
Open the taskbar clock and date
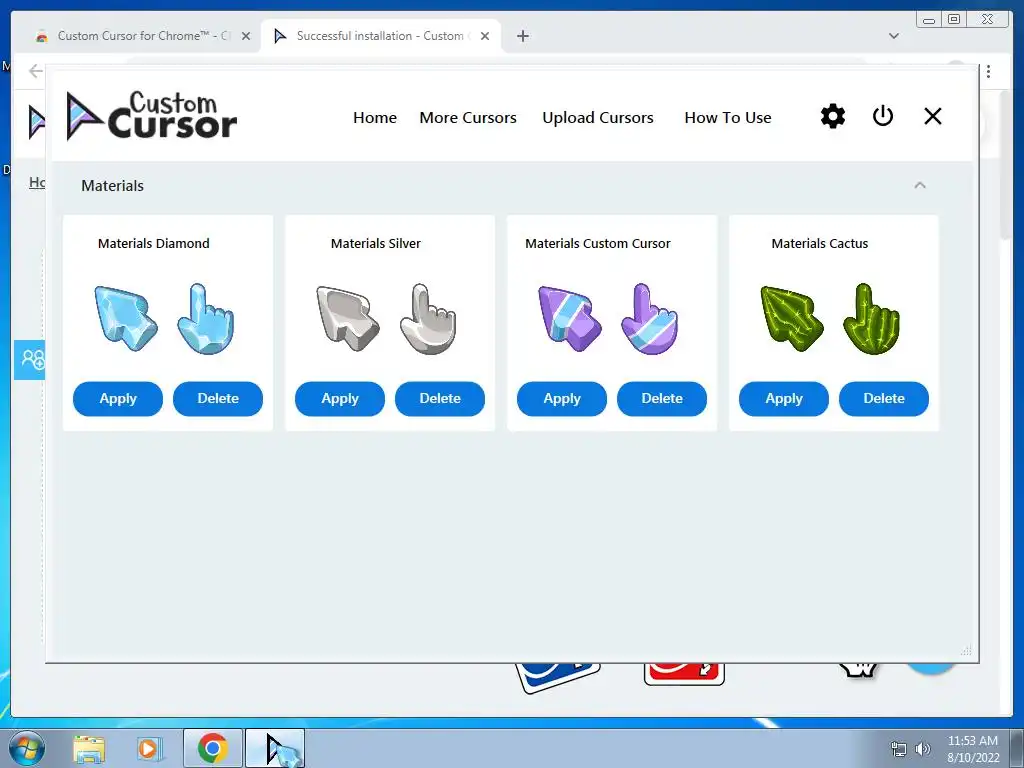pos(973,749)
